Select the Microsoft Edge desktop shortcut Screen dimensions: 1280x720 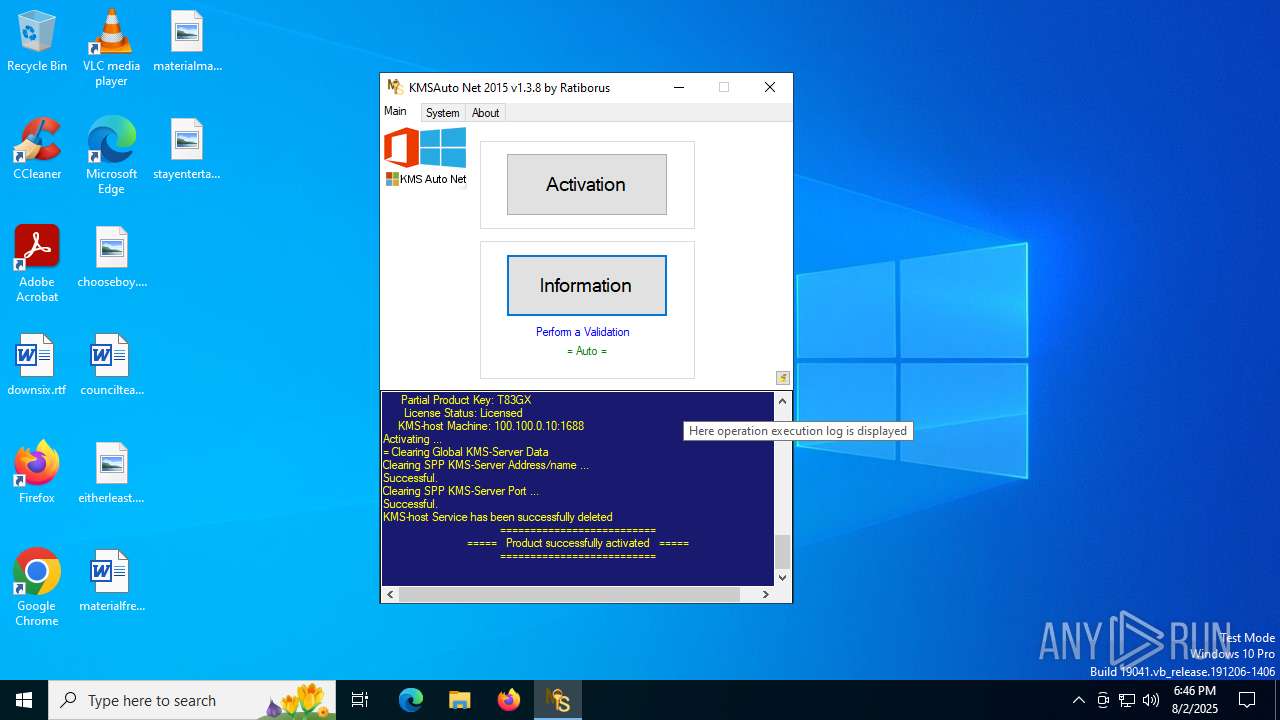coord(111,156)
